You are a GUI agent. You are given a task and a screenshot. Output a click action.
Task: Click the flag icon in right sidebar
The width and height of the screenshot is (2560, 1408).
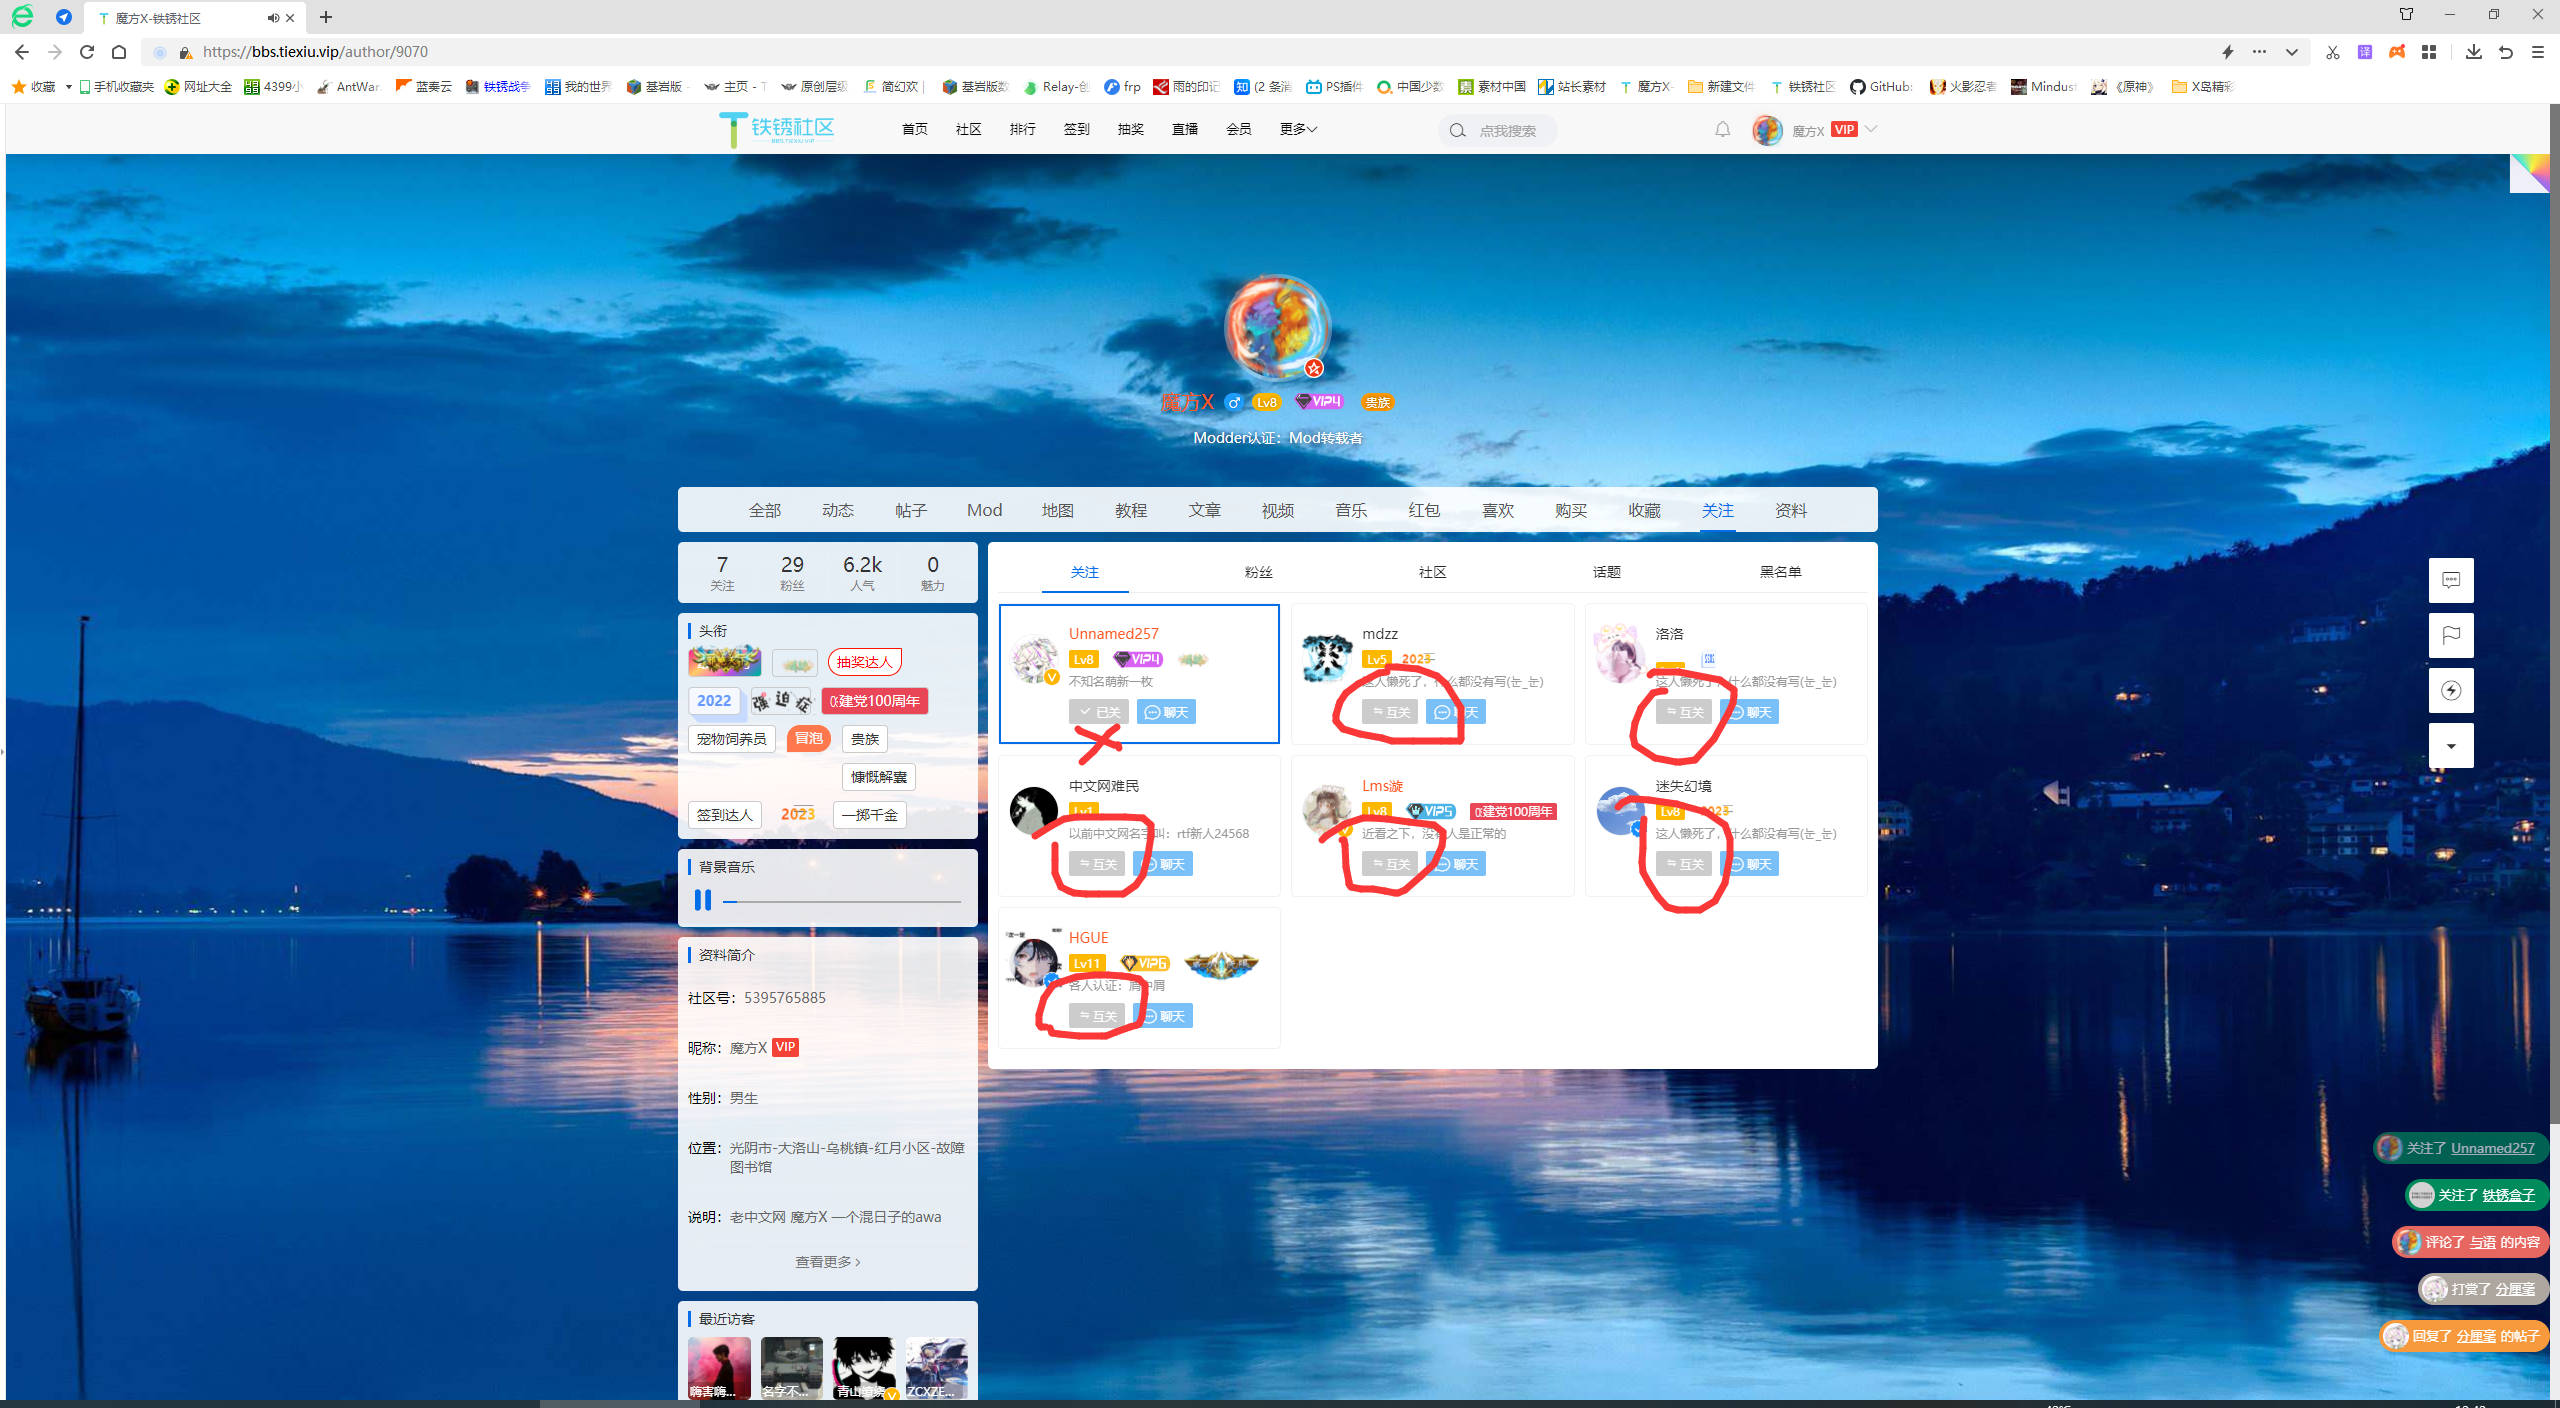coord(2450,635)
